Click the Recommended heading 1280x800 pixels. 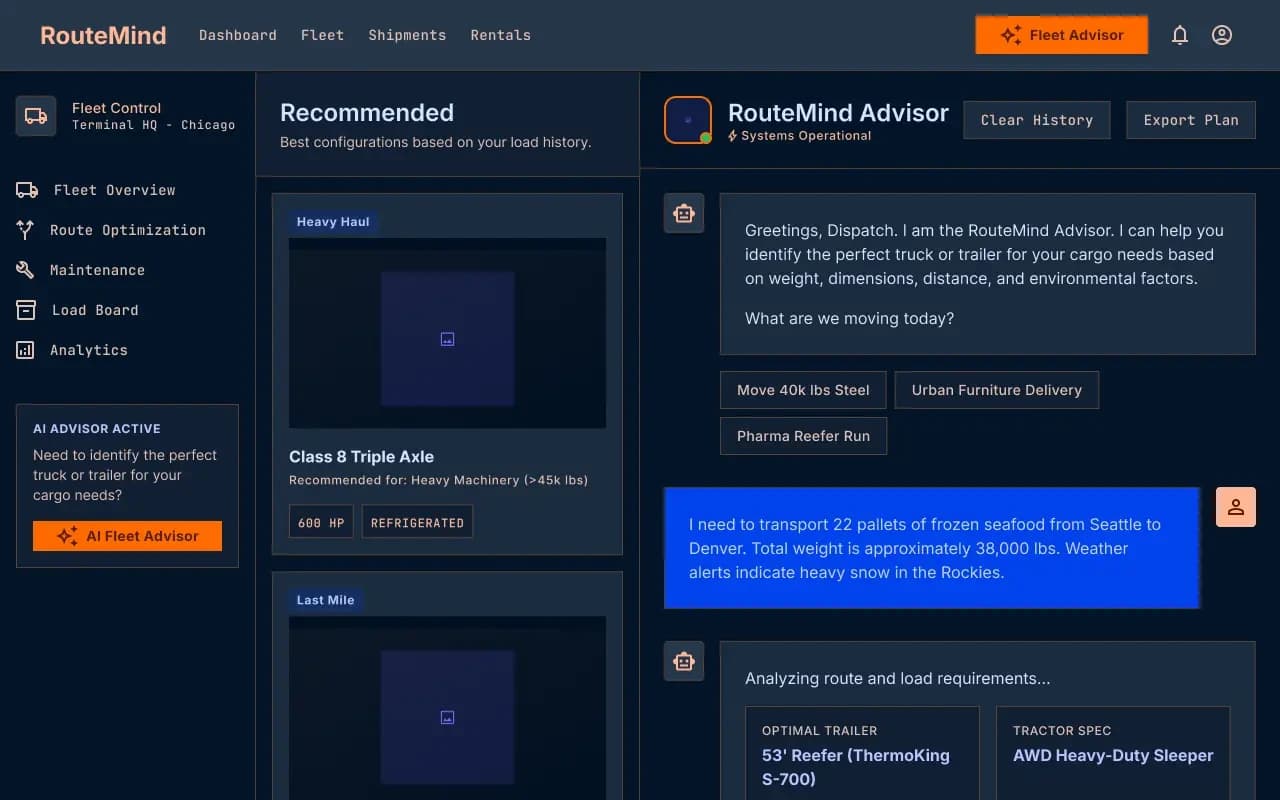367,113
